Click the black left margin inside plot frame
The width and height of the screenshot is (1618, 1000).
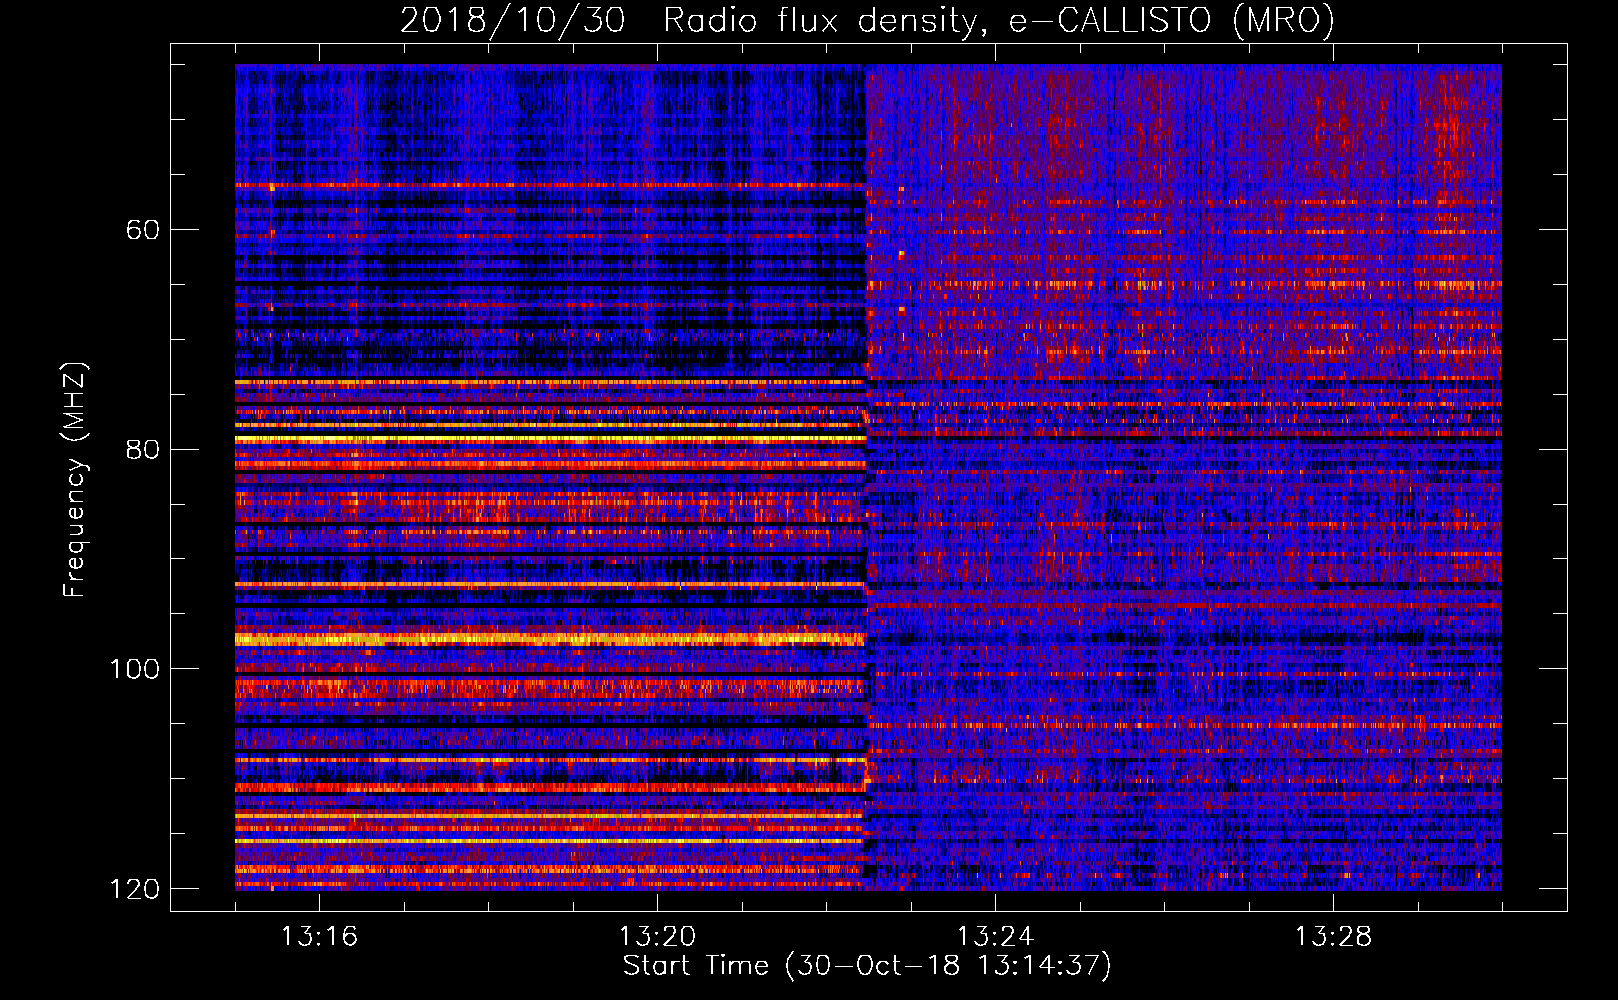click(202, 480)
